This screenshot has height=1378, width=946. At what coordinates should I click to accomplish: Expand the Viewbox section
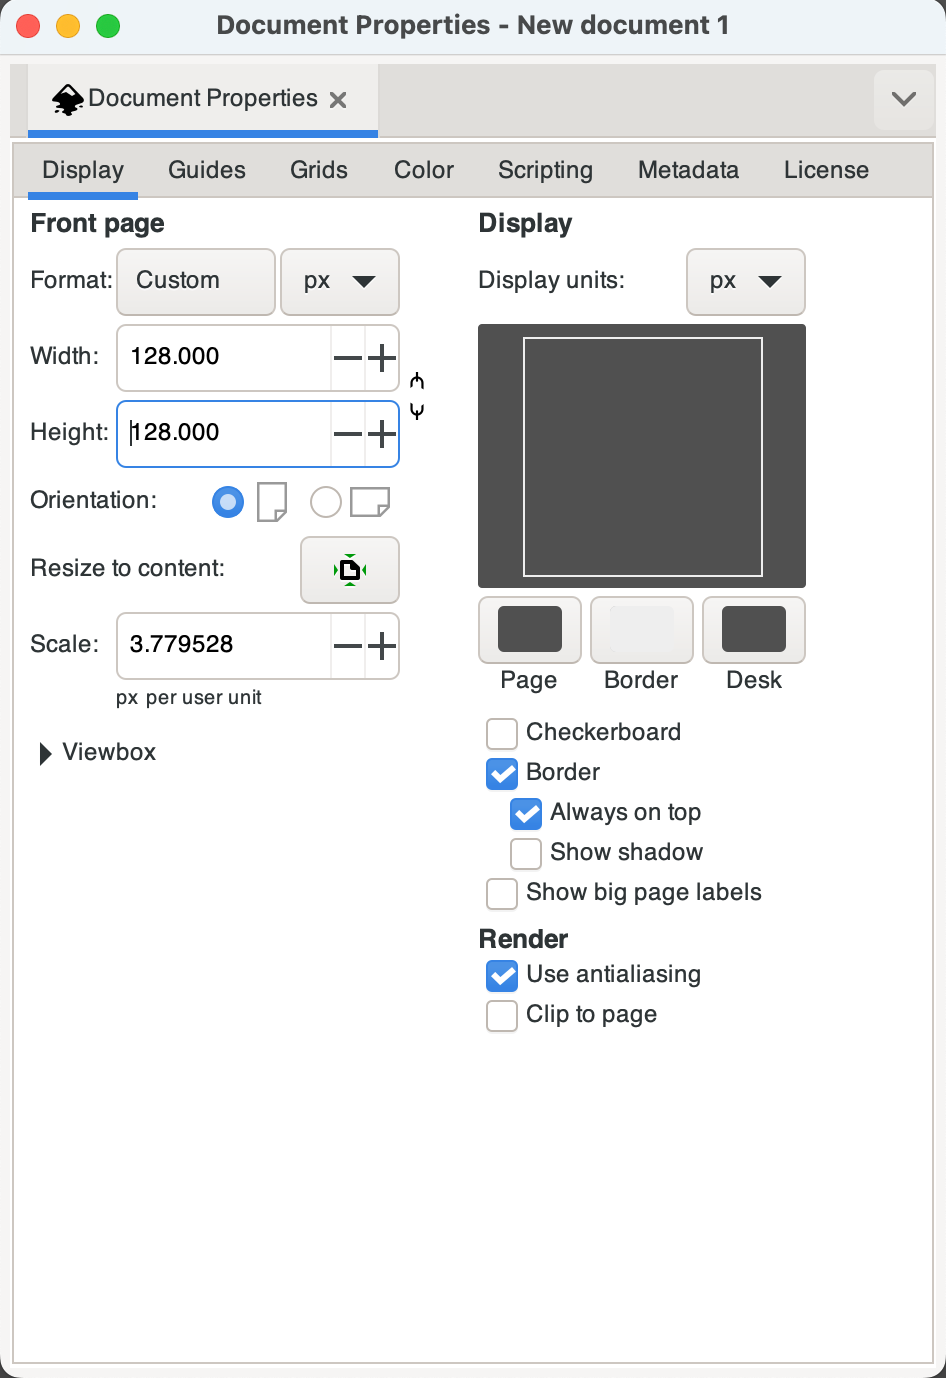tap(97, 752)
